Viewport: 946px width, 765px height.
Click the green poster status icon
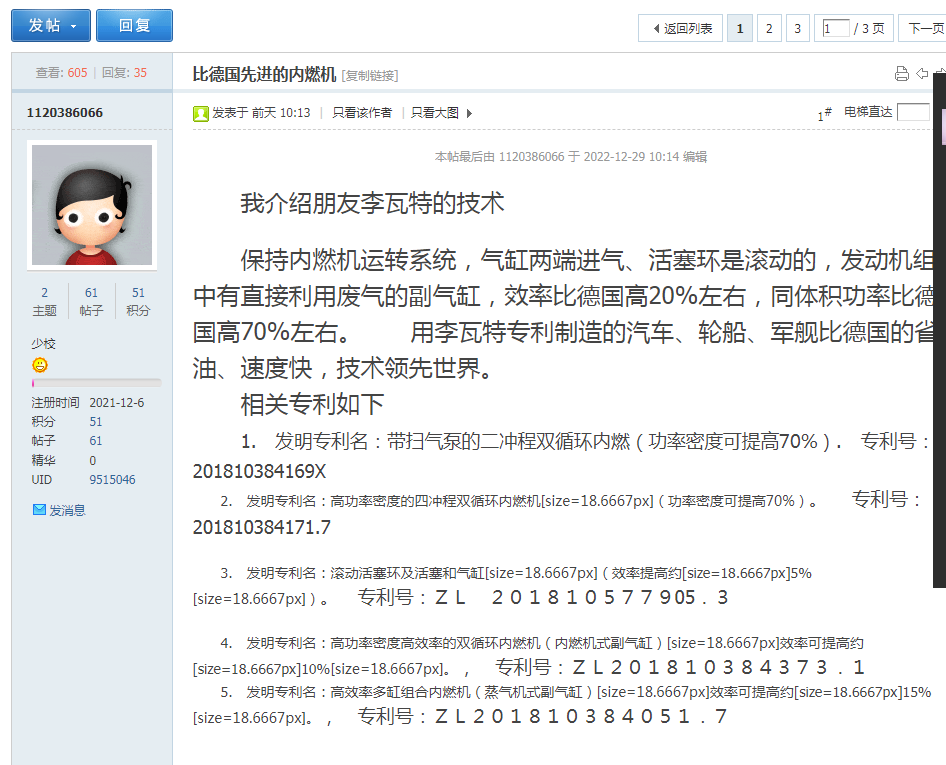(x=200, y=113)
